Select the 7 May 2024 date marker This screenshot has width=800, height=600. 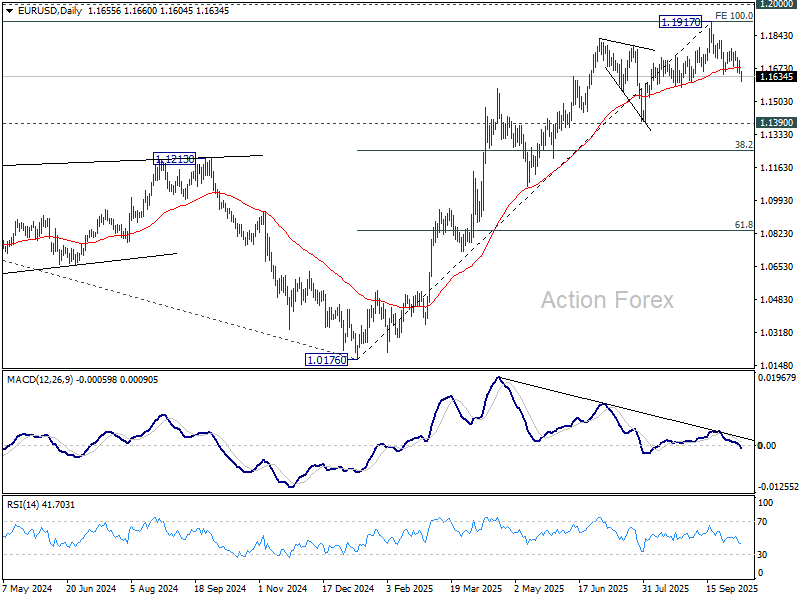(27, 589)
